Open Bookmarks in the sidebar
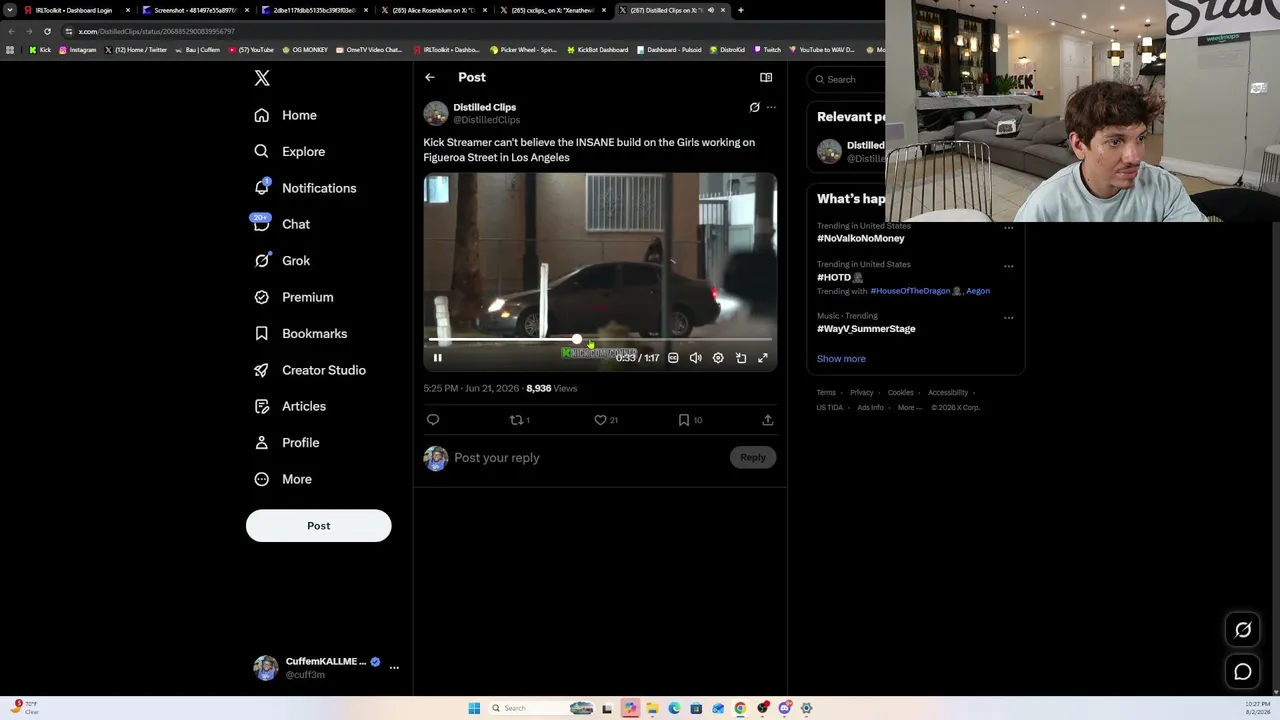The image size is (1280, 720). (301, 334)
